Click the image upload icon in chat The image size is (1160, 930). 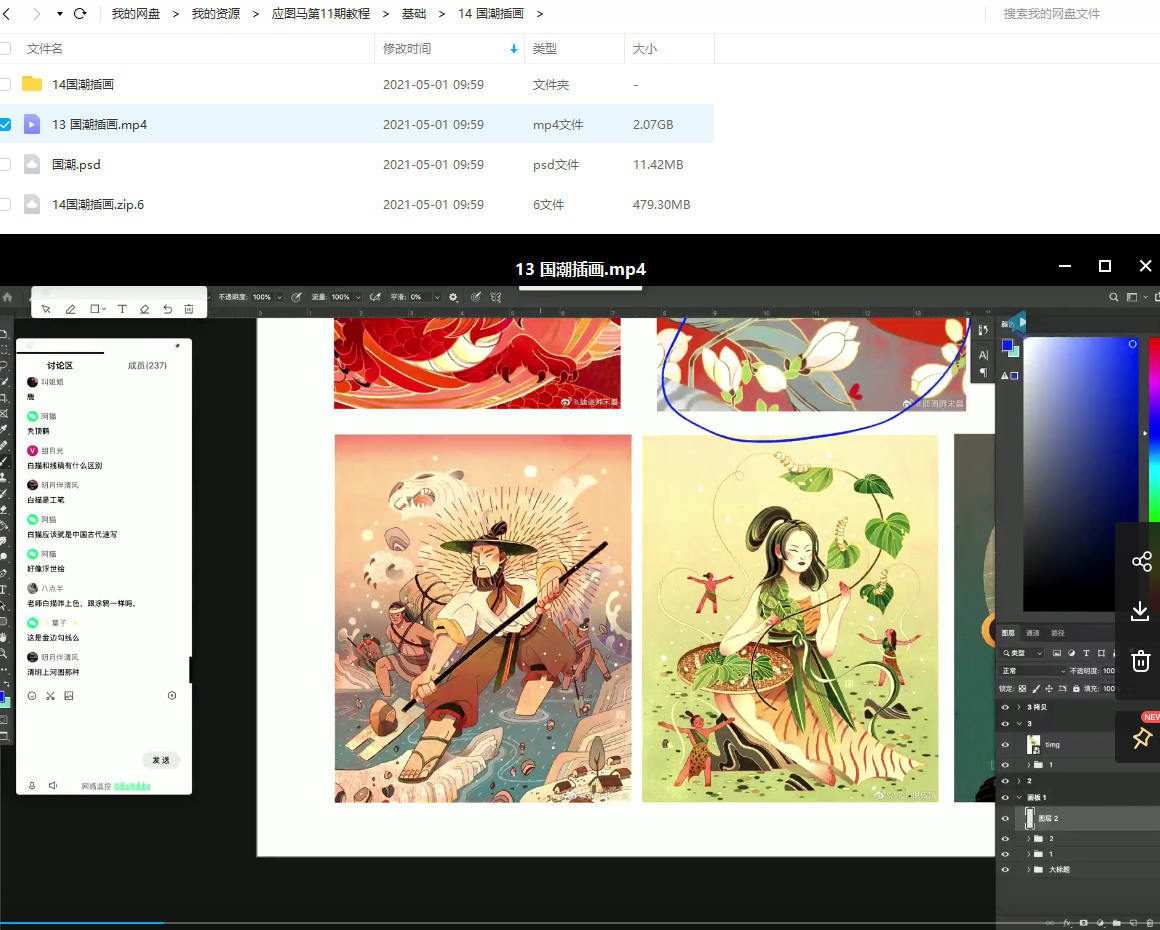69,695
